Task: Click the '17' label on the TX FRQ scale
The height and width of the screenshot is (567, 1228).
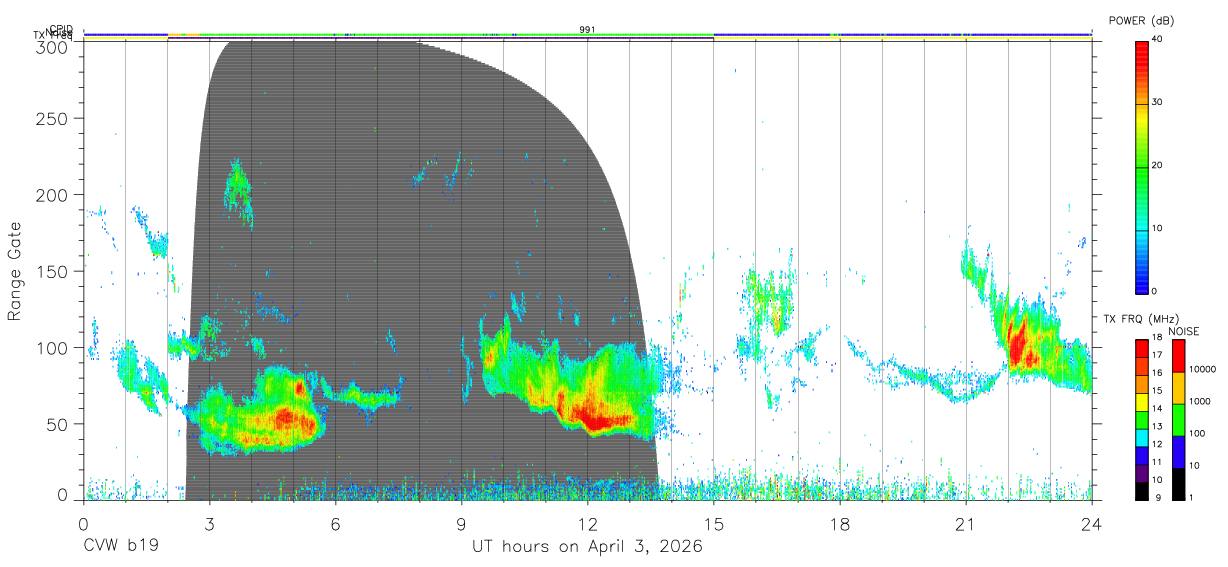Action: (x=1157, y=356)
